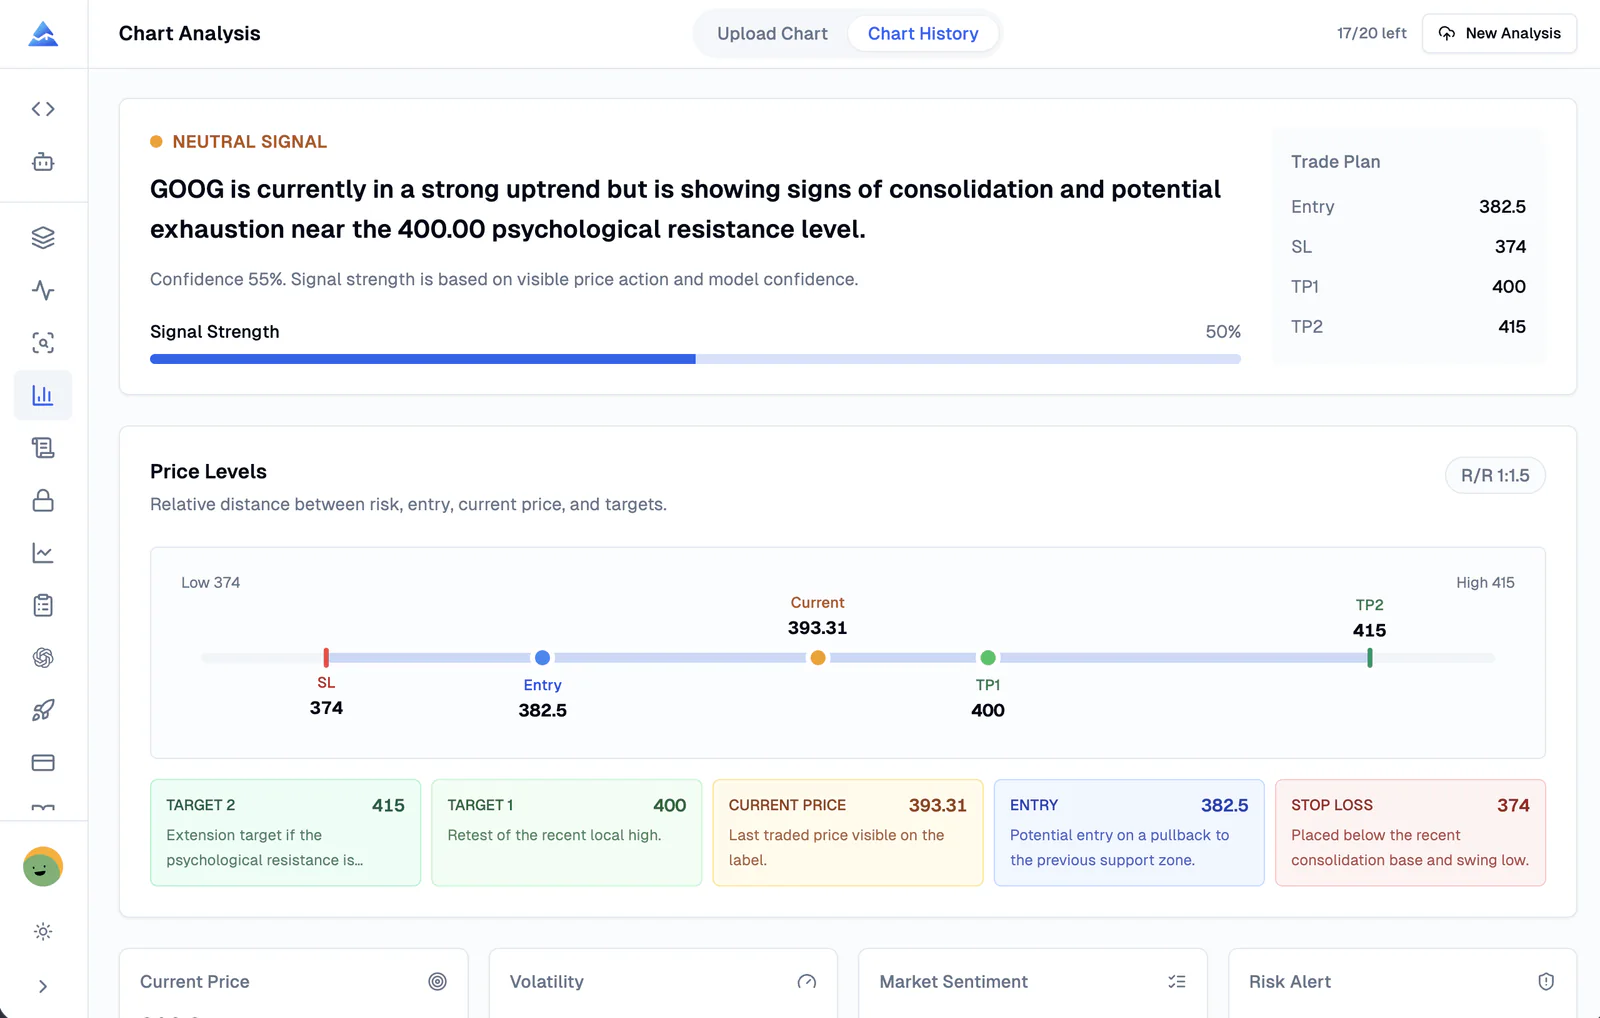
Task: Open the rocket sidebar item
Action: 43,710
